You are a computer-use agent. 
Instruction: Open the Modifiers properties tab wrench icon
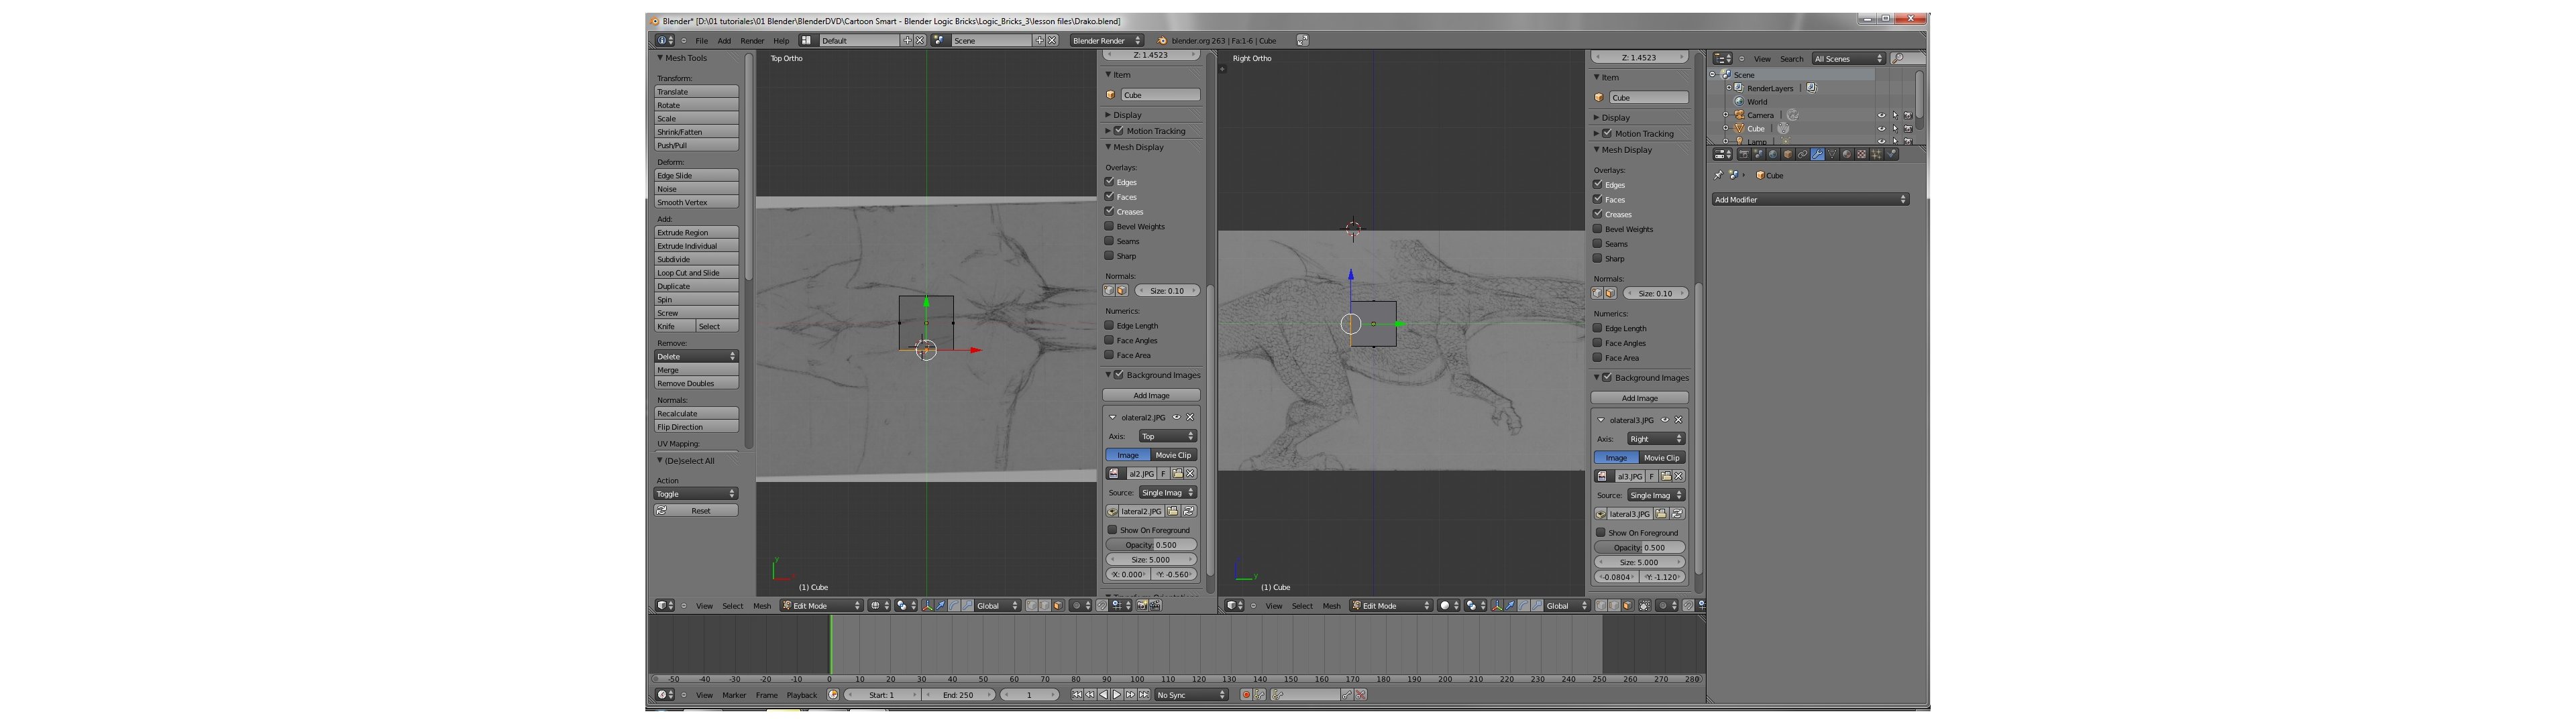tap(1817, 154)
